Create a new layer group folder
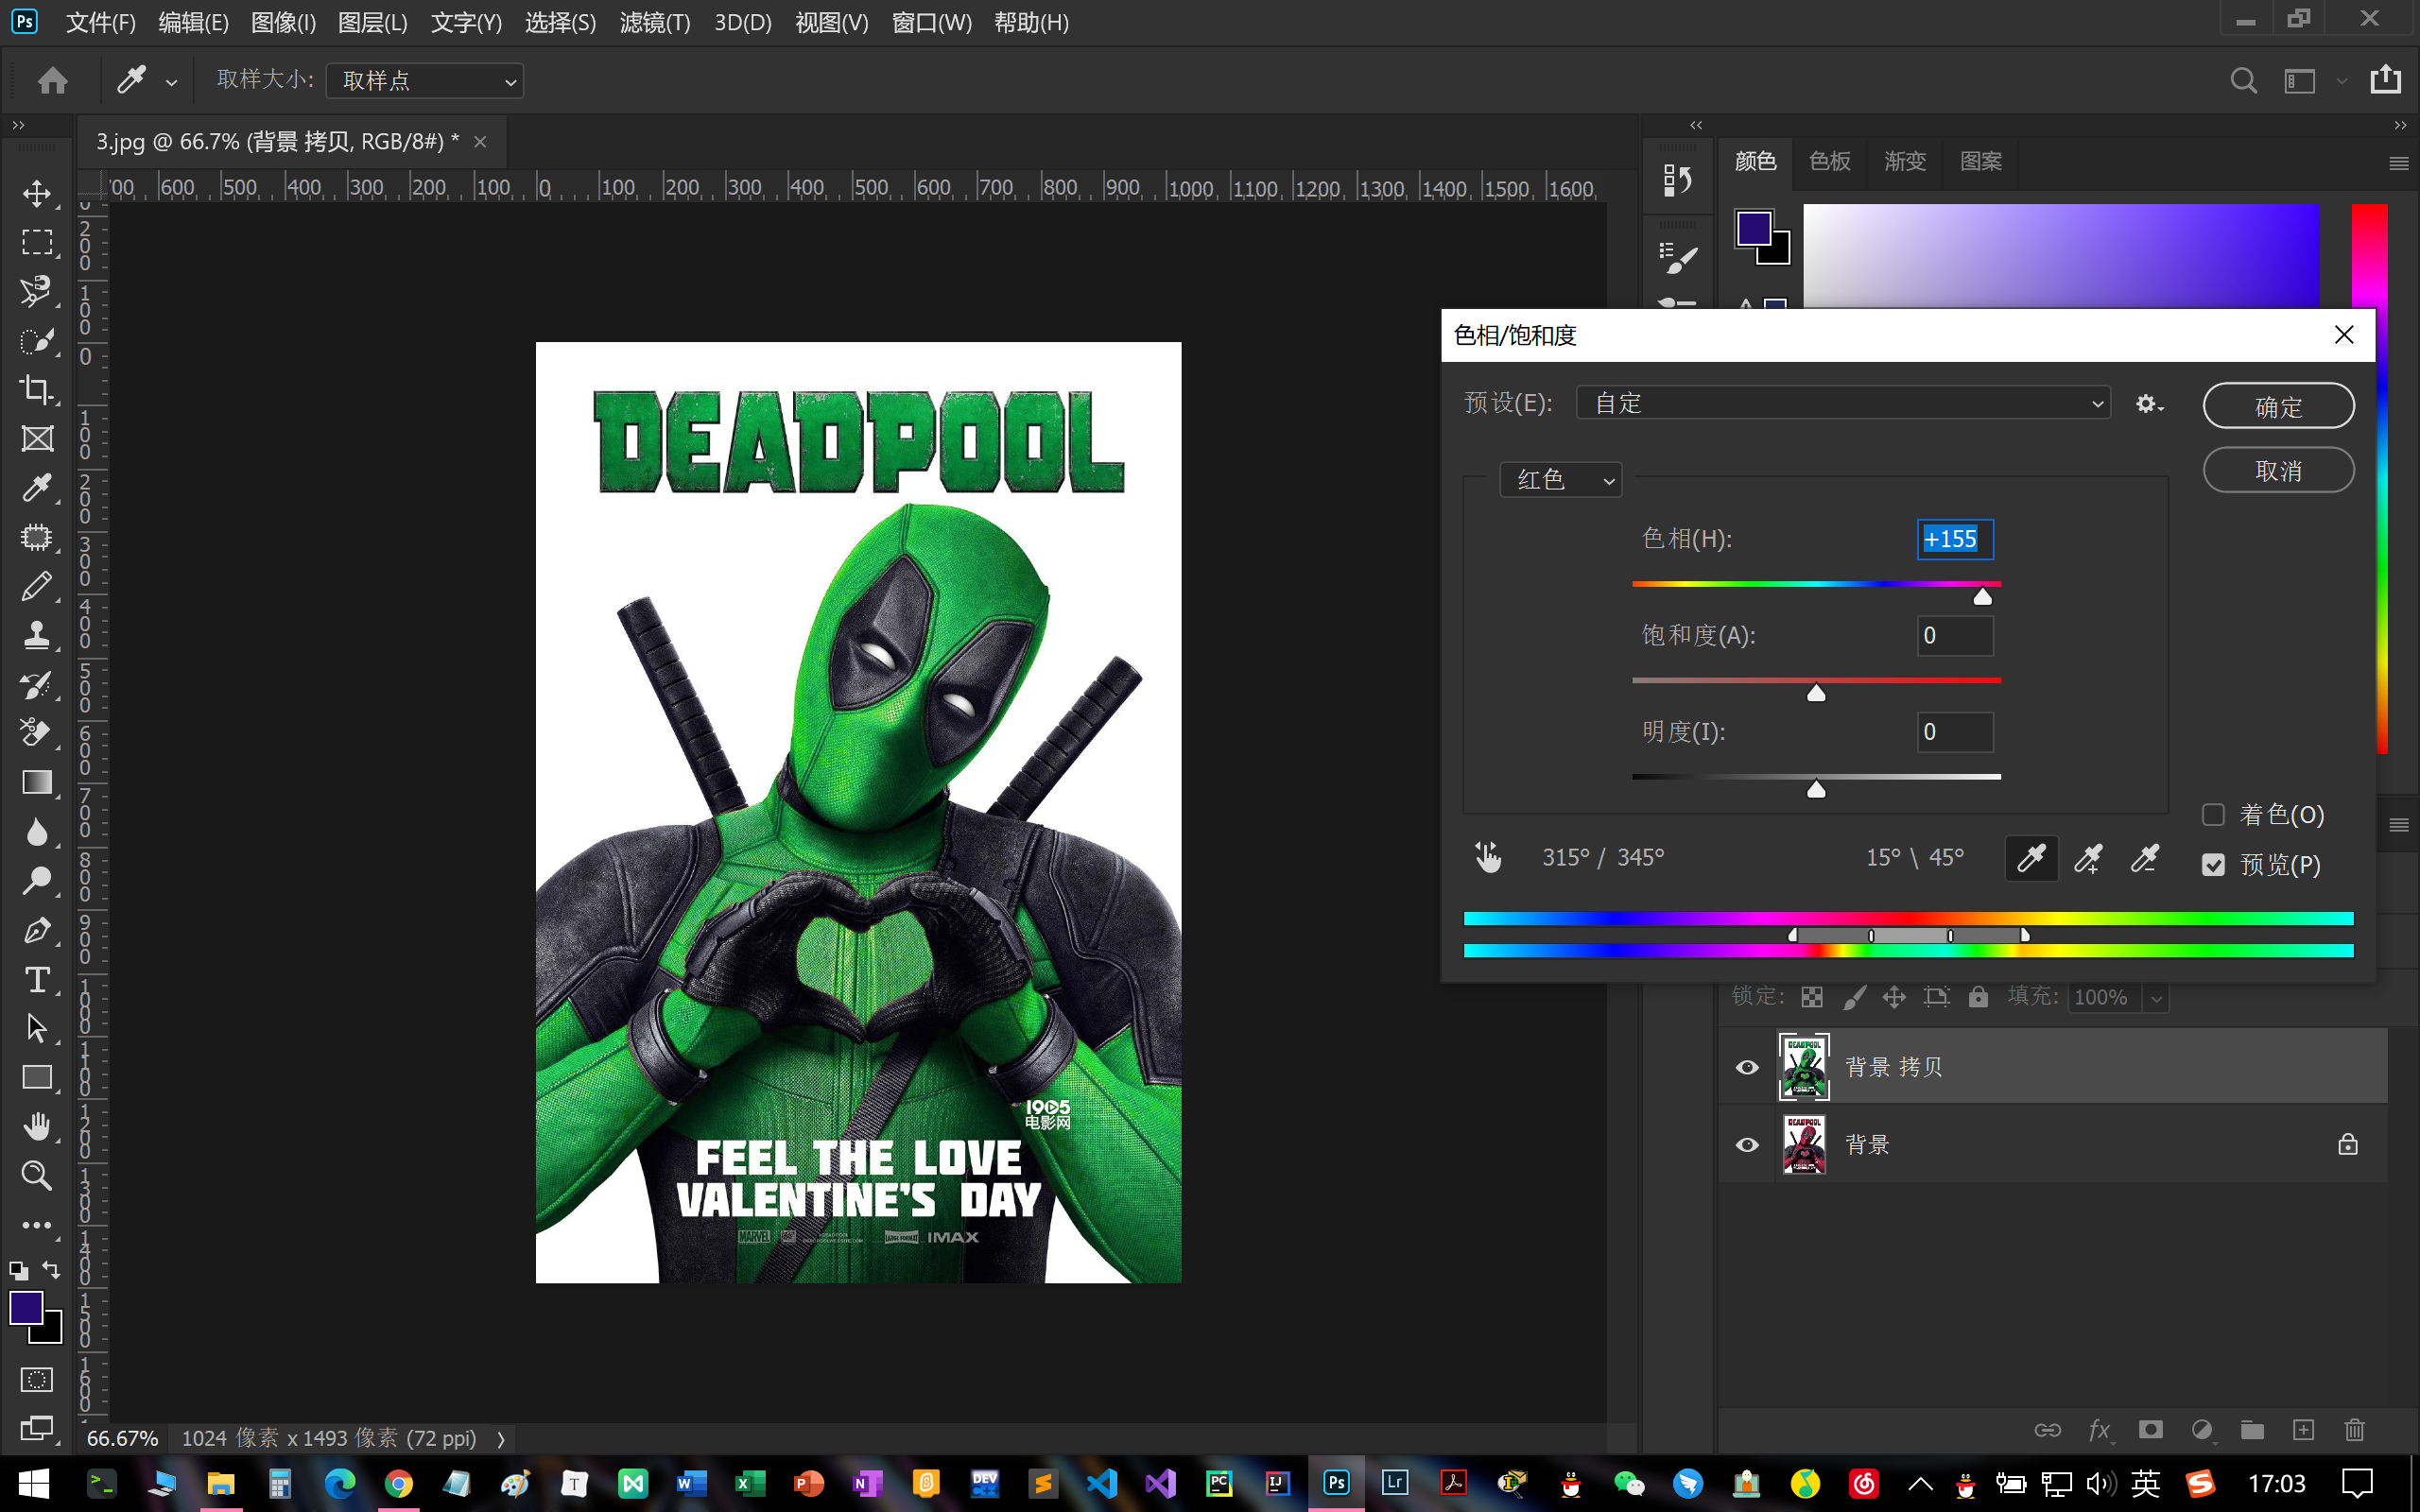The height and width of the screenshot is (1512, 2420). (x=2252, y=1430)
